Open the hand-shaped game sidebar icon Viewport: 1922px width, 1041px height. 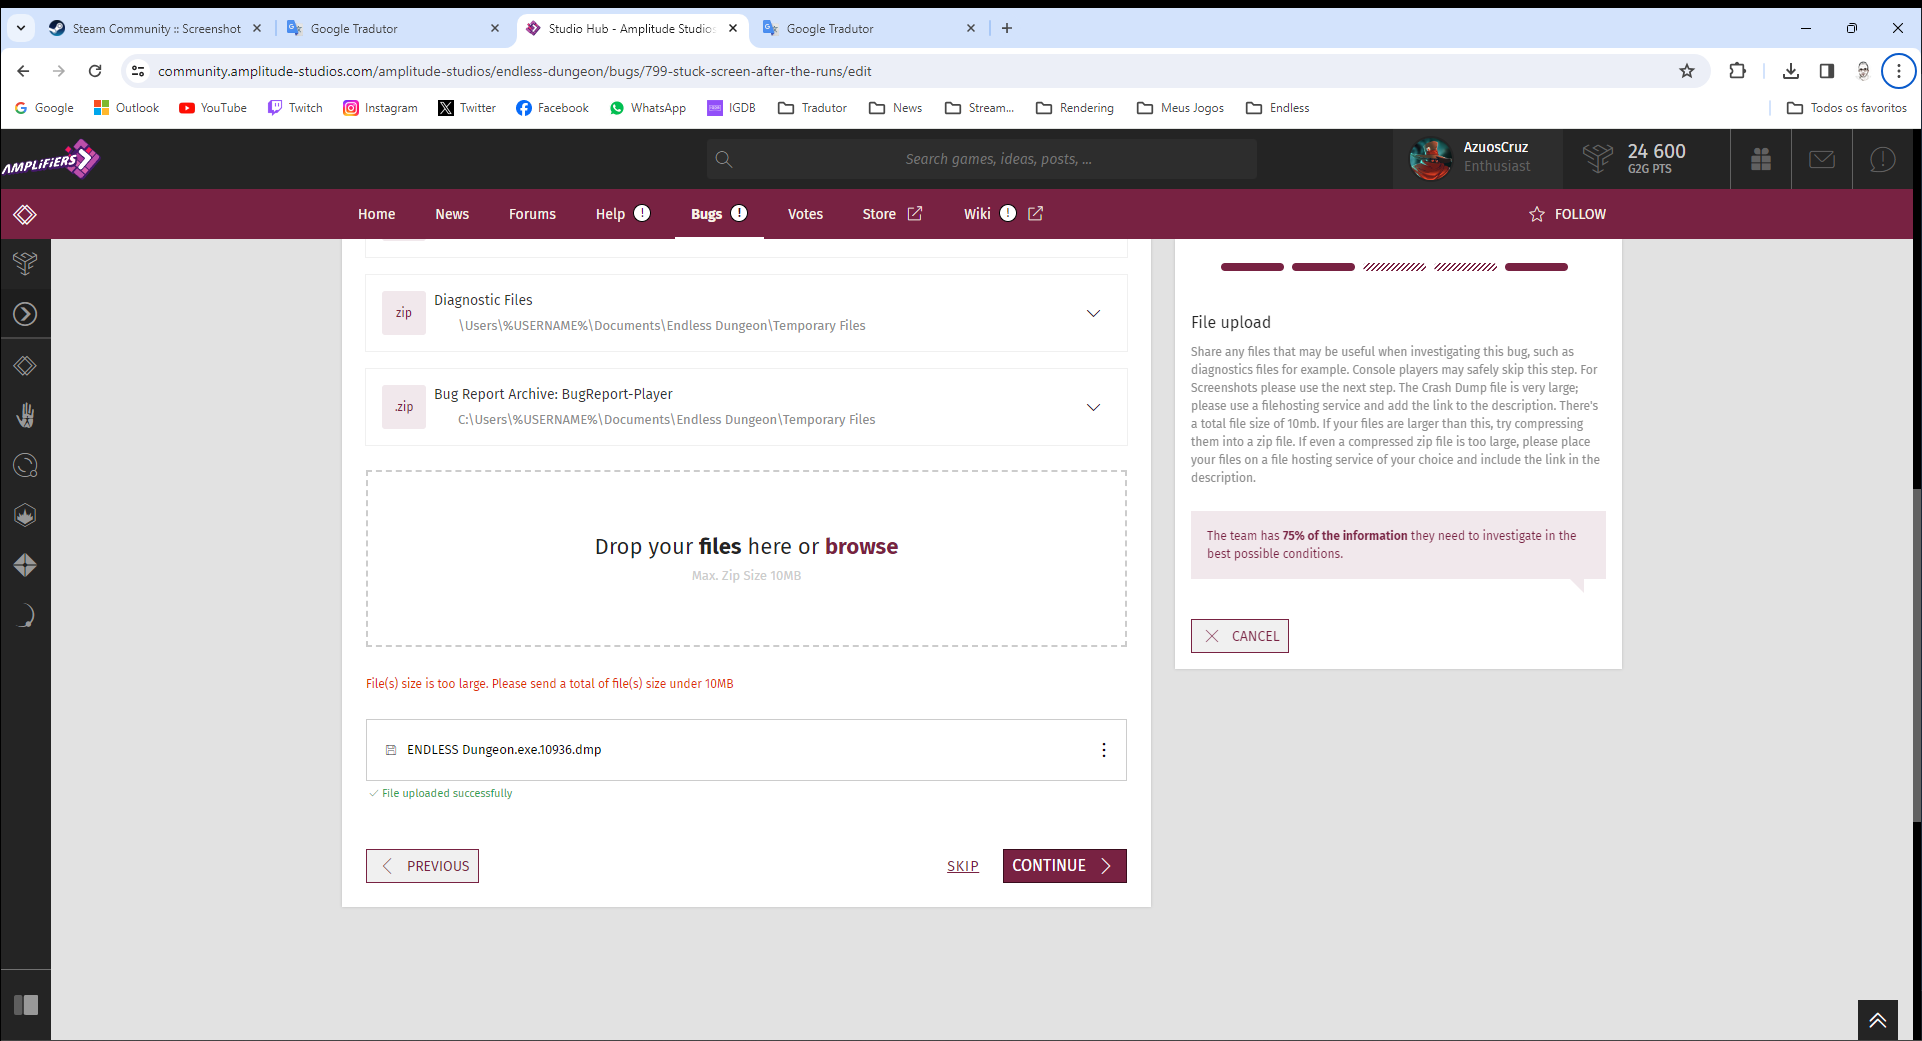(25, 415)
